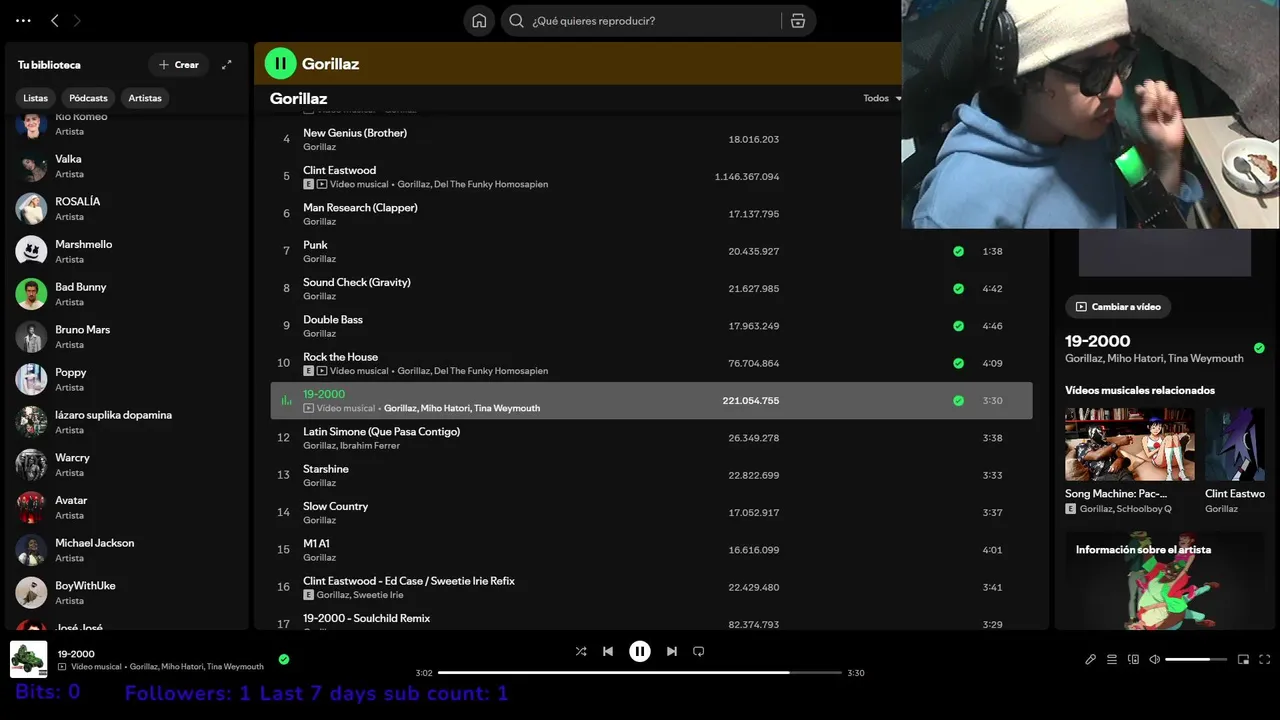Select the Artistas filter chip
The width and height of the screenshot is (1280, 720).
coord(145,98)
